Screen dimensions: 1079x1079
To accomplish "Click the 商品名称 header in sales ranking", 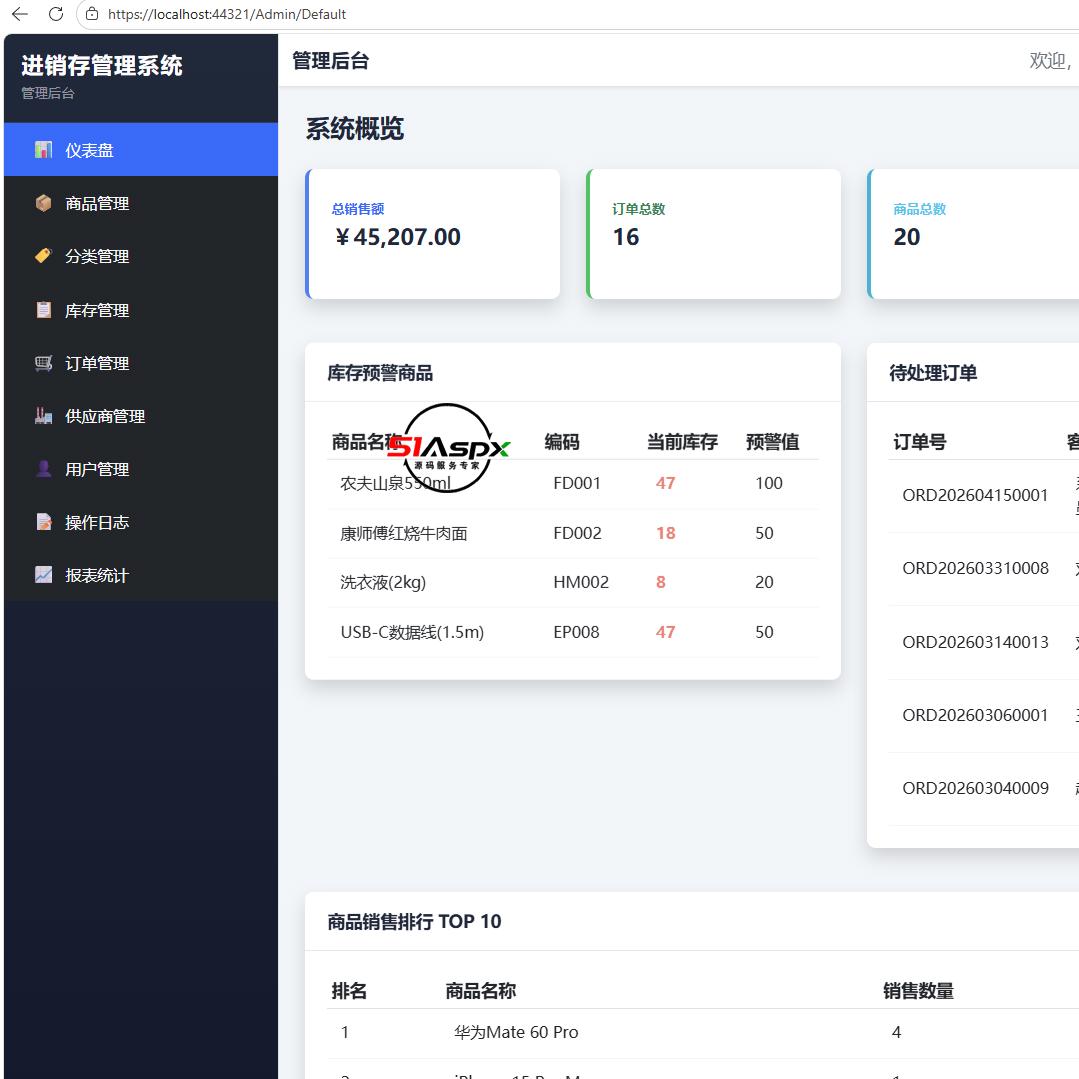I will click(480, 991).
